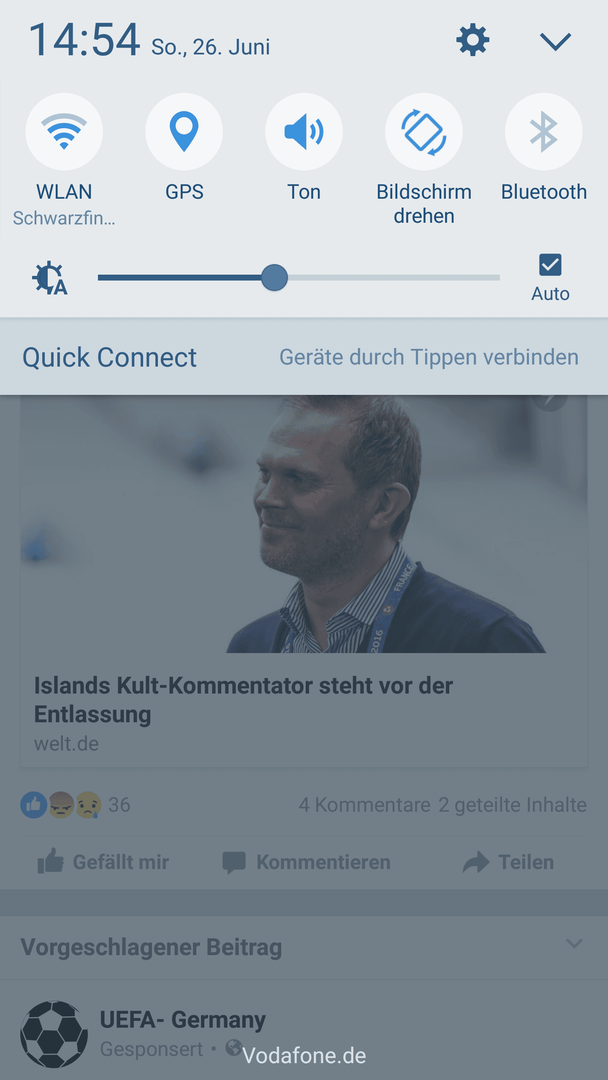Open the Islands Kult-Kommentator article headline
Viewport: 608px width, 1080px height.
(x=243, y=700)
